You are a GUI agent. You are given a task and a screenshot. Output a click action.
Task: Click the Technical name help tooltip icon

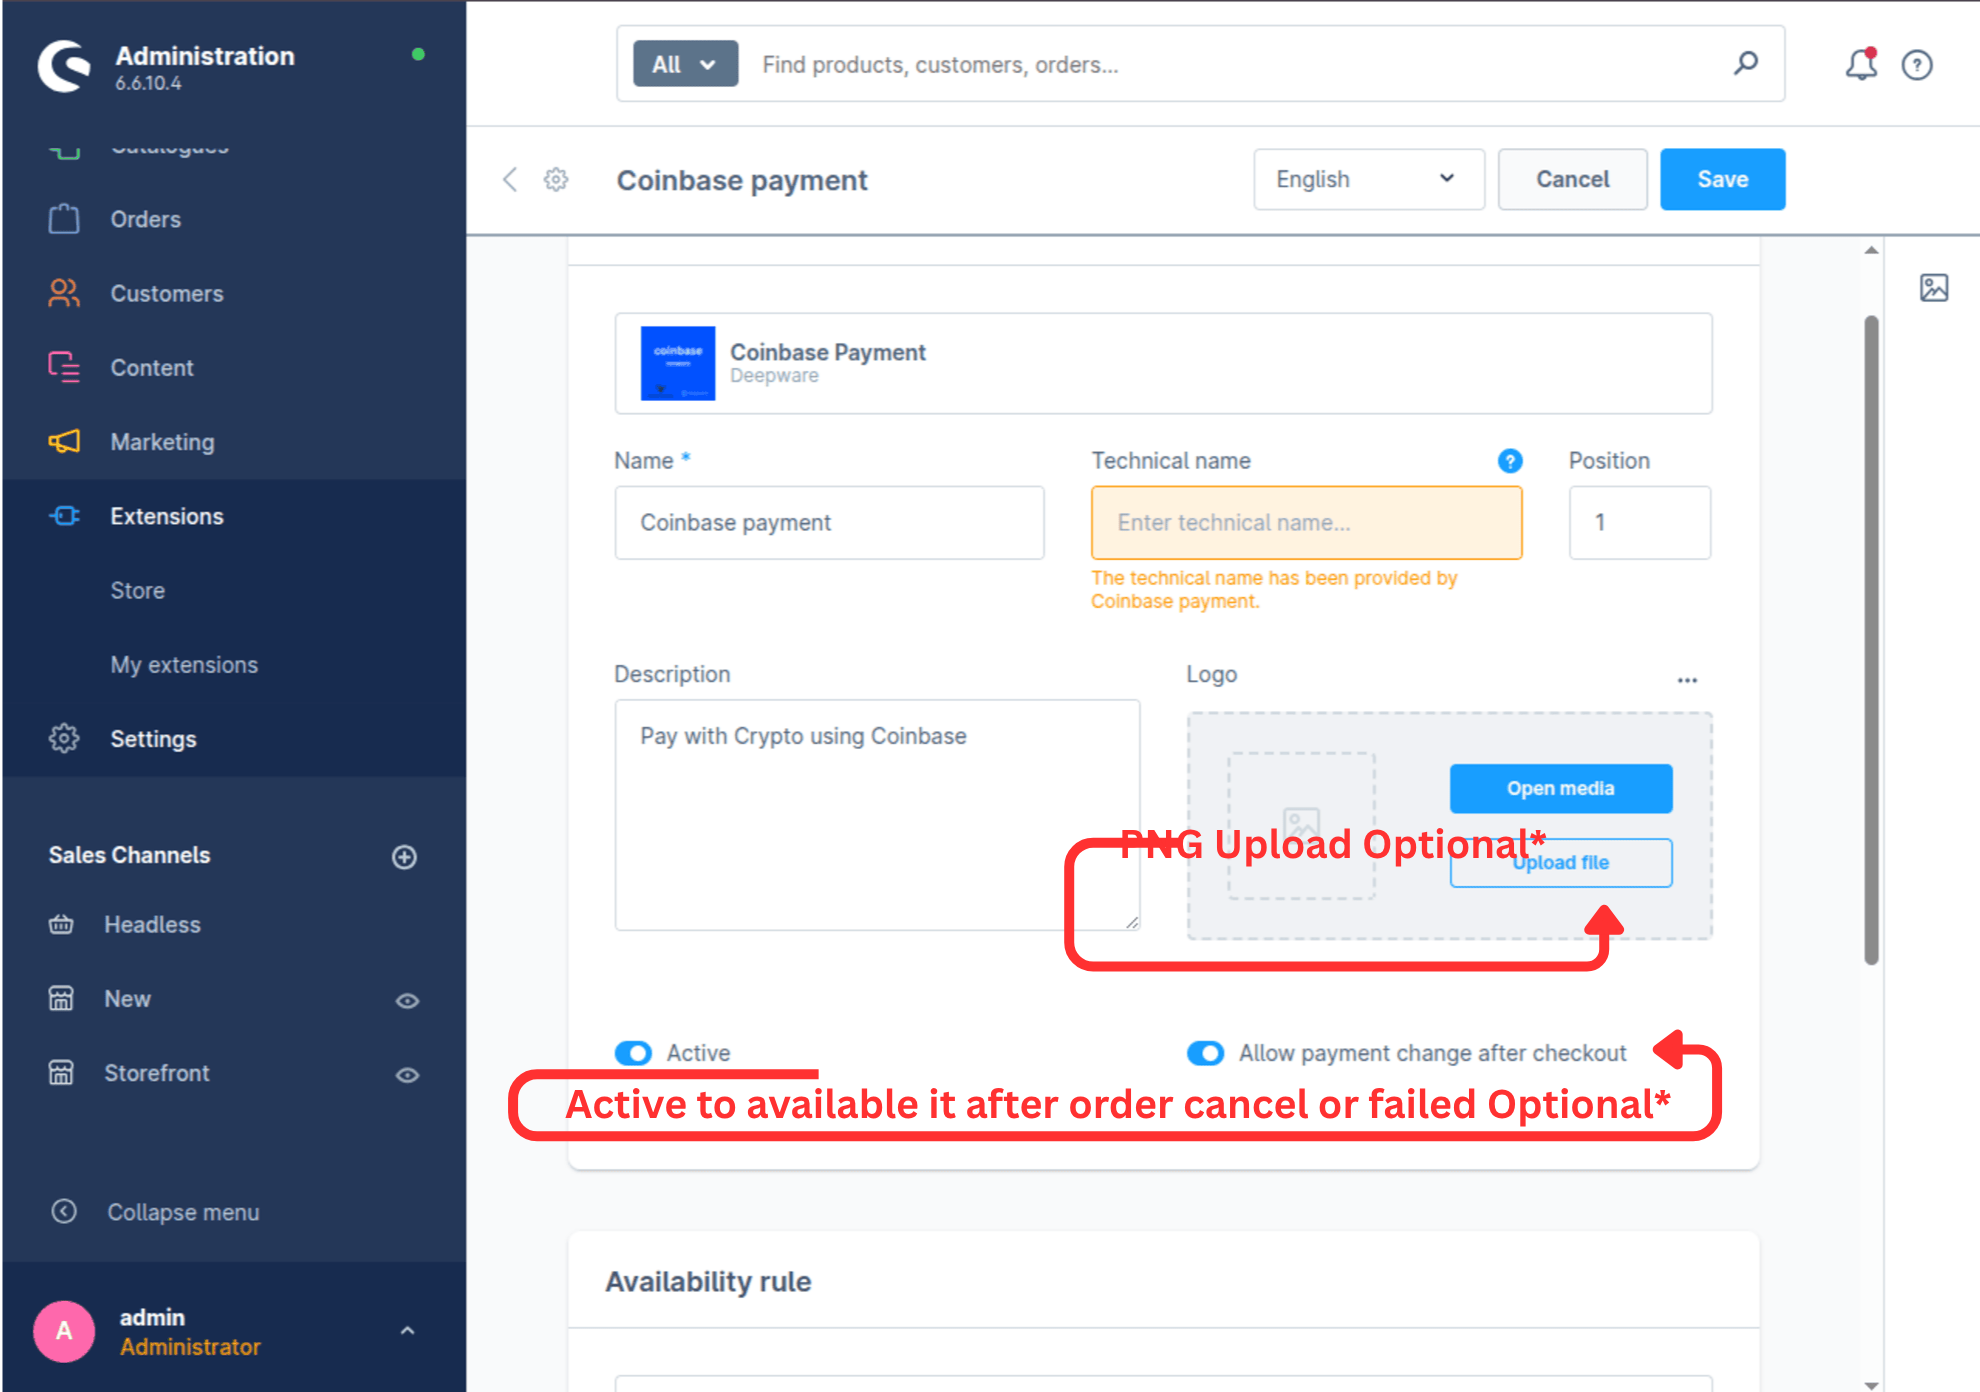(x=1510, y=461)
